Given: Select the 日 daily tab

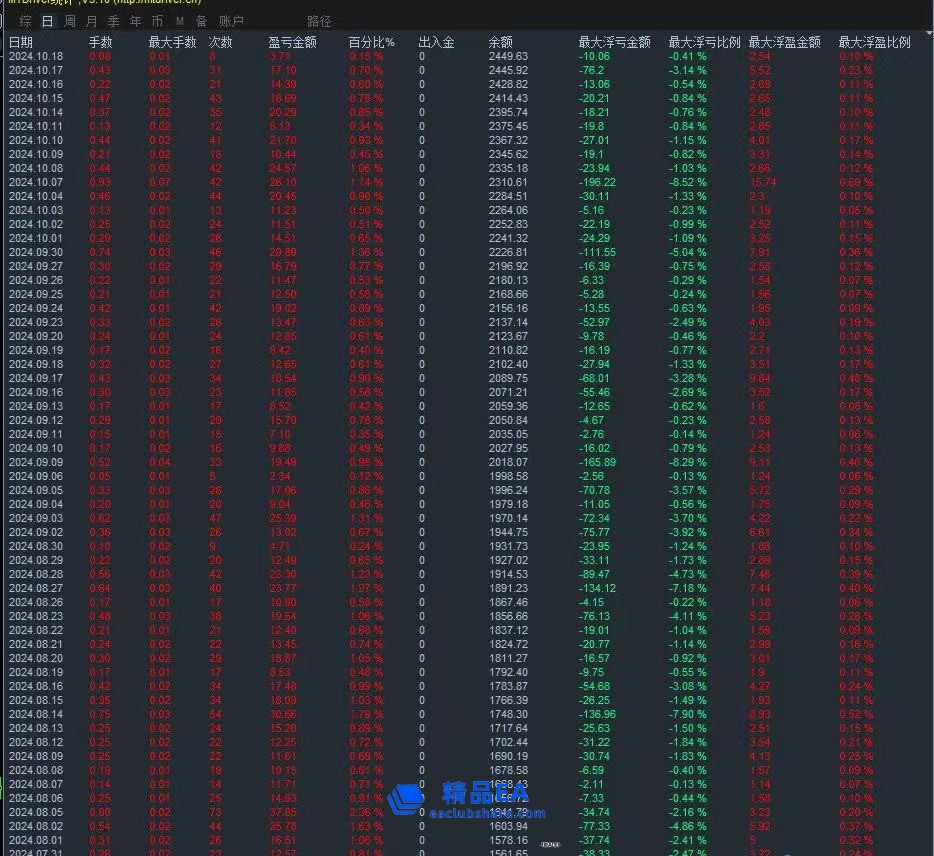Looking at the screenshot, I should [x=47, y=21].
